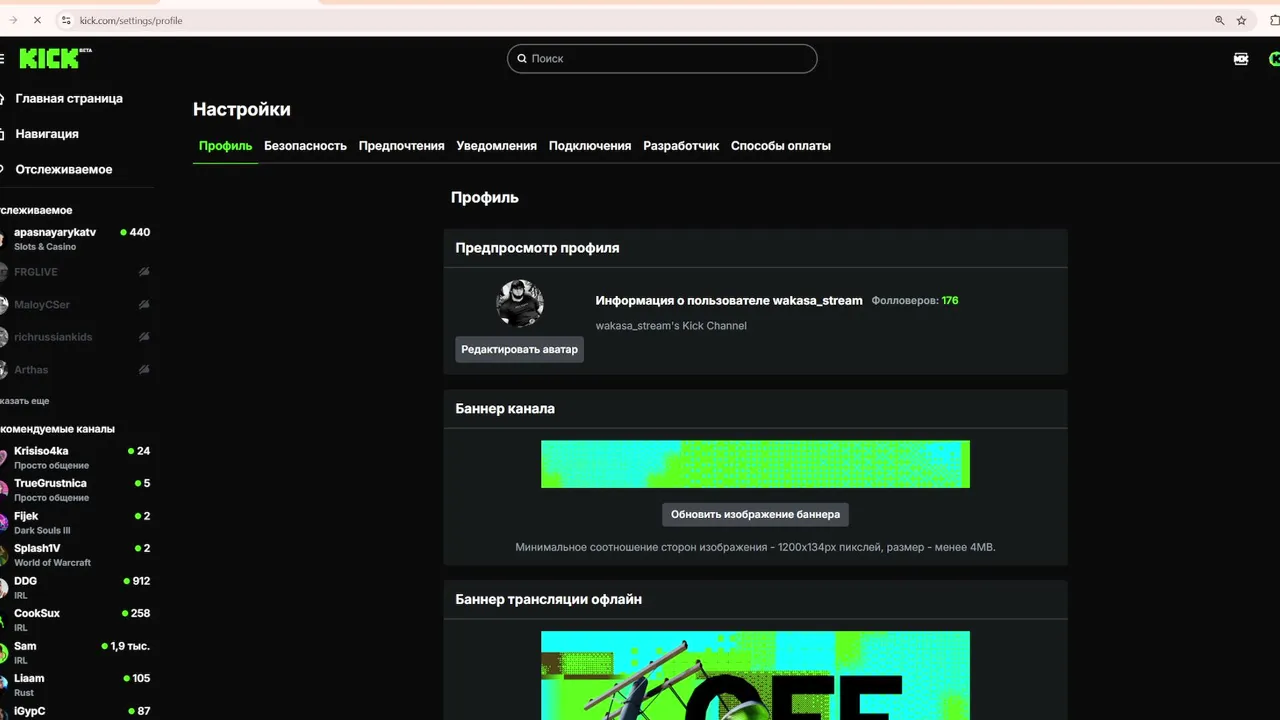Click the Обновить изображение баннера button
The height and width of the screenshot is (720, 1280).
(x=755, y=514)
